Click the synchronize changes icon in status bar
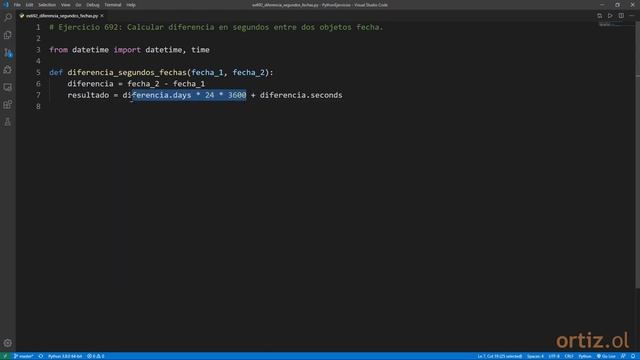640x360 pixels. pos(41,356)
